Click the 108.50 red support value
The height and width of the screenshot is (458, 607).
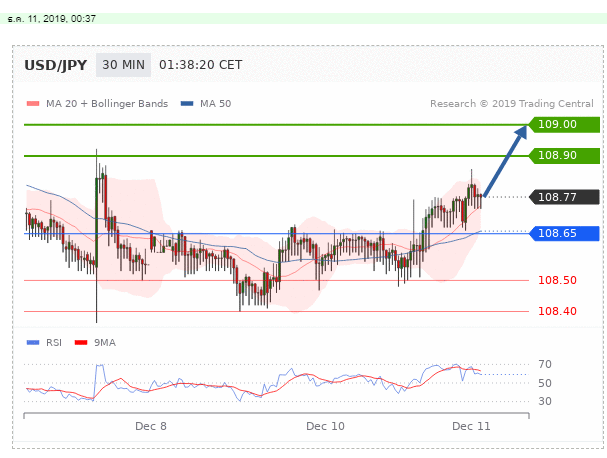pos(557,280)
